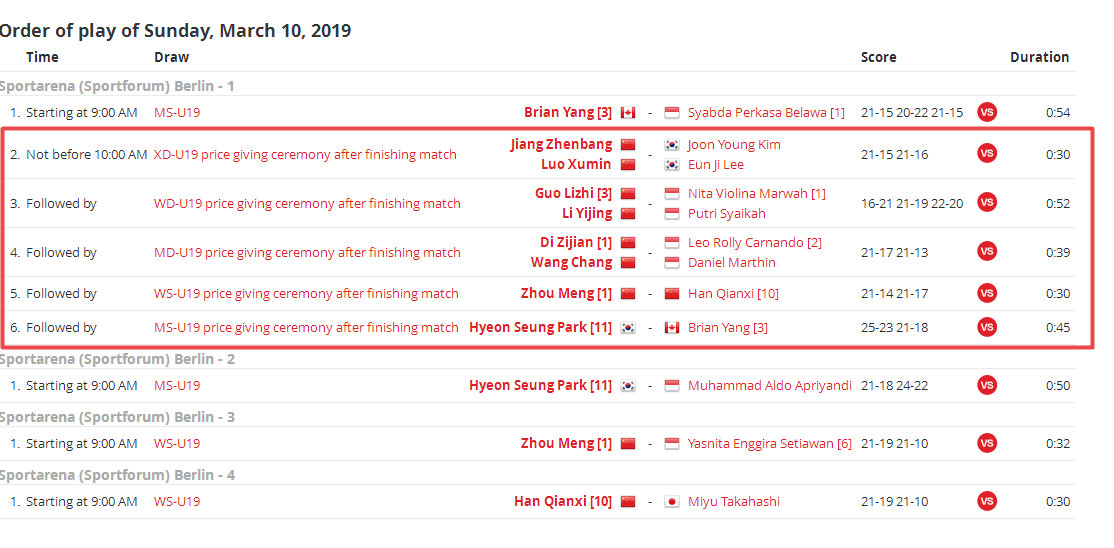Click the Duration column header
This screenshot has width=1114, height=548.
[x=1039, y=57]
